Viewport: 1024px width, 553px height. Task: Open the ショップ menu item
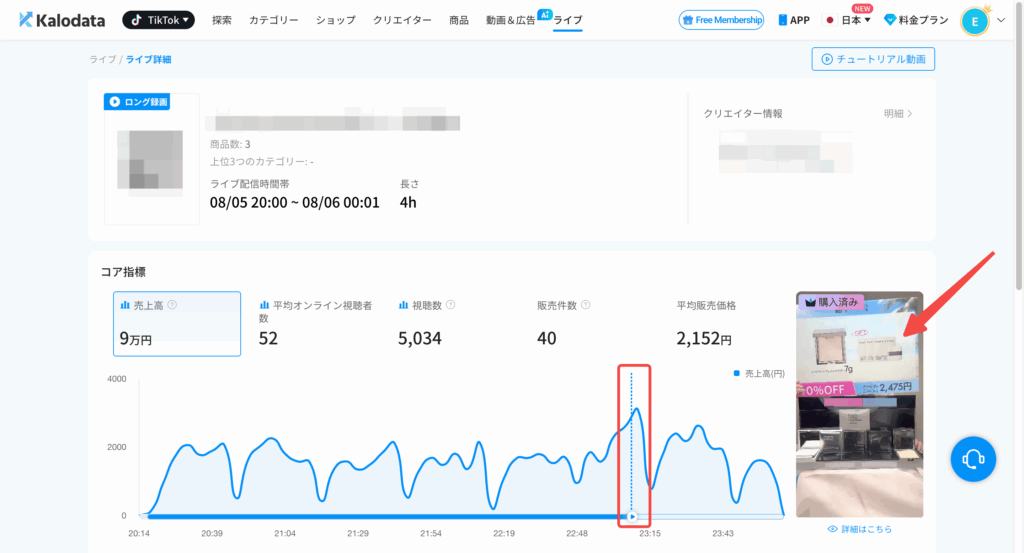[336, 20]
